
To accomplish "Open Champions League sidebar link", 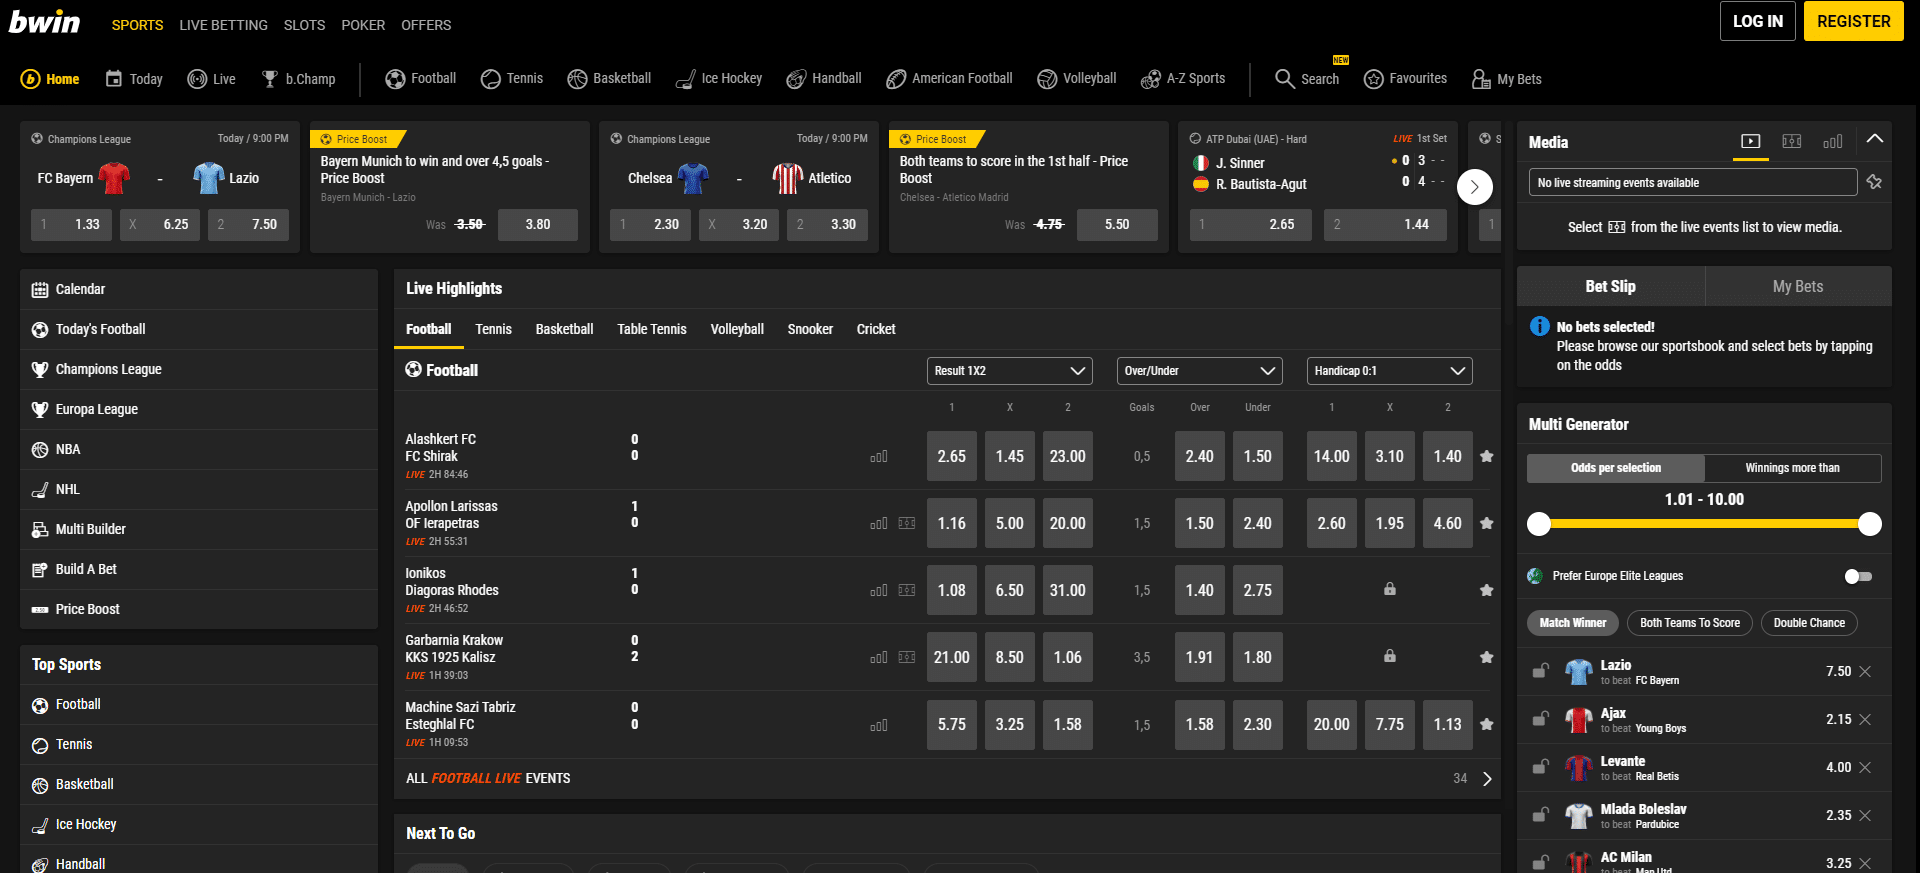I will (199, 369).
